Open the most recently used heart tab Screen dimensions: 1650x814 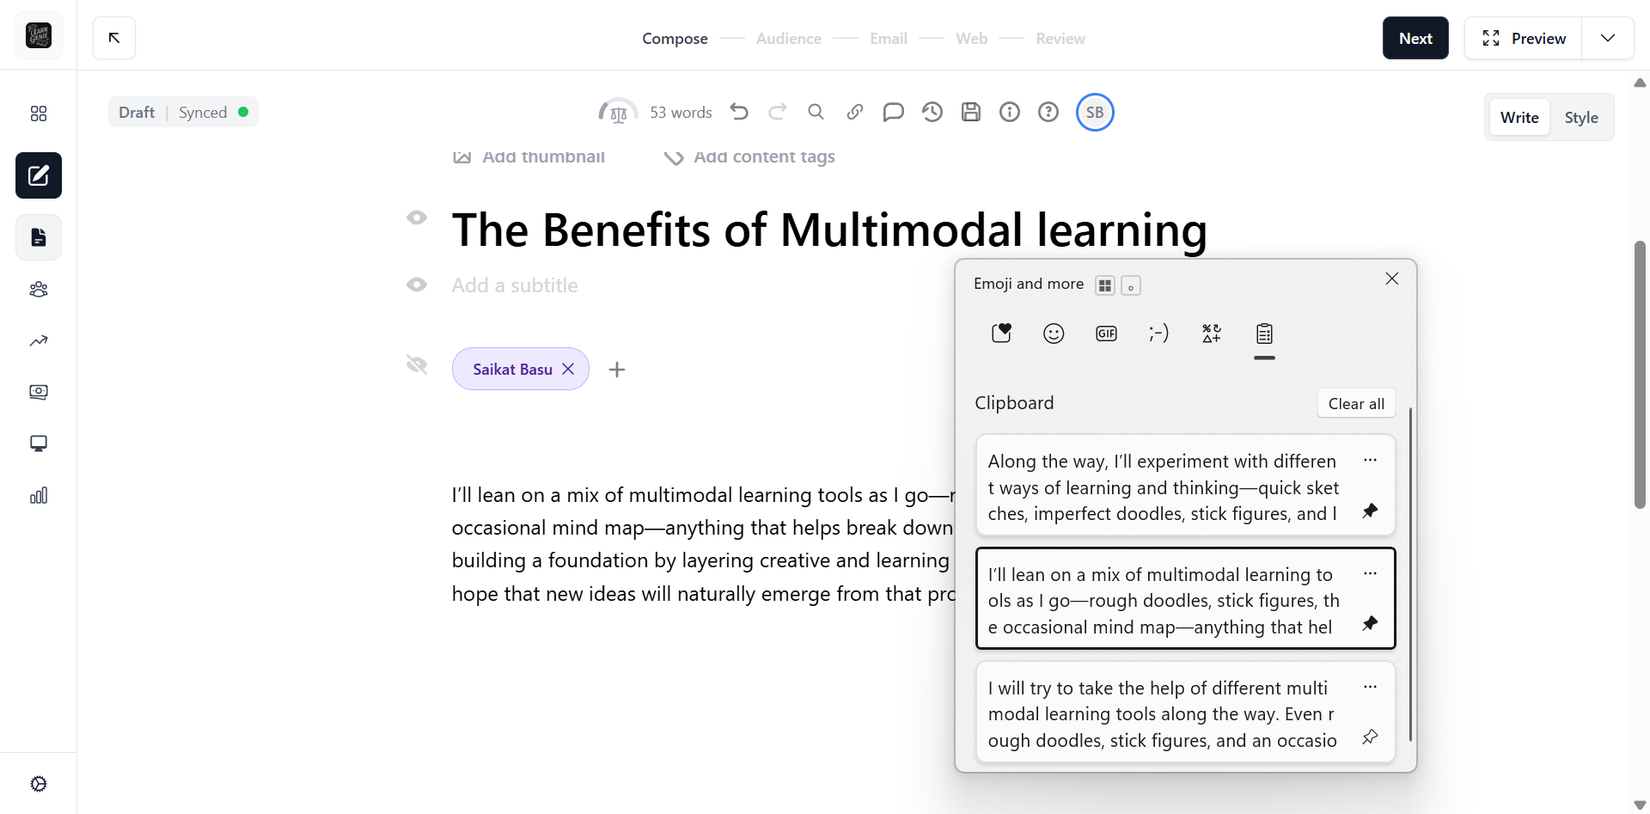1001,334
